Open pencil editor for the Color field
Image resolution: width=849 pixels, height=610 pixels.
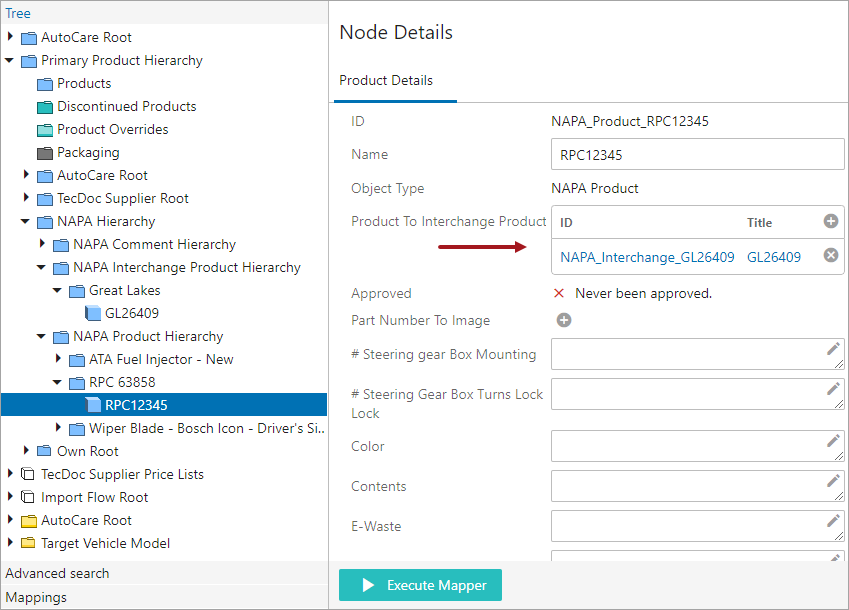pyautogui.click(x=833, y=441)
